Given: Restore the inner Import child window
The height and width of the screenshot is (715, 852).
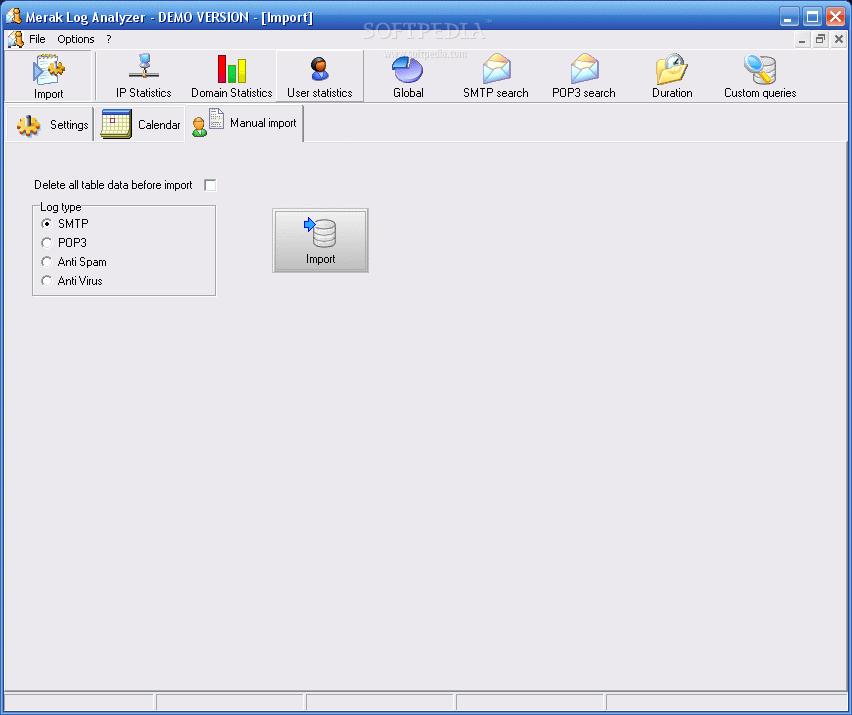Looking at the screenshot, I should click(x=820, y=40).
